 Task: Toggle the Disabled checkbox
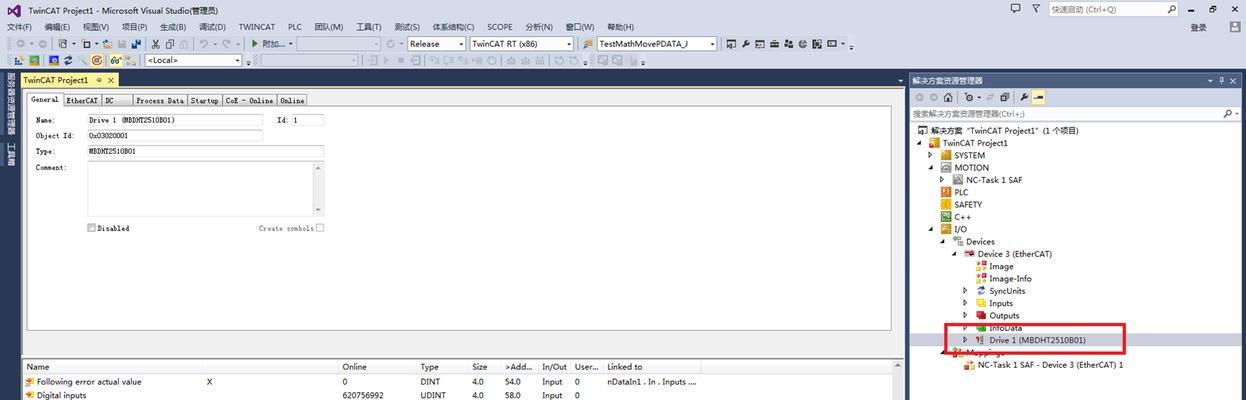pyautogui.click(x=92, y=228)
